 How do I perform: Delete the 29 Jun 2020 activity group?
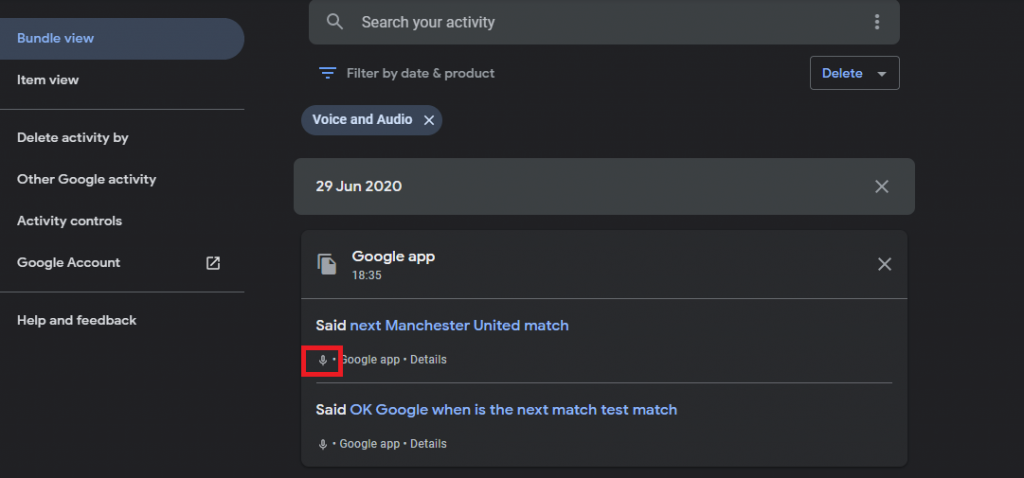(882, 187)
